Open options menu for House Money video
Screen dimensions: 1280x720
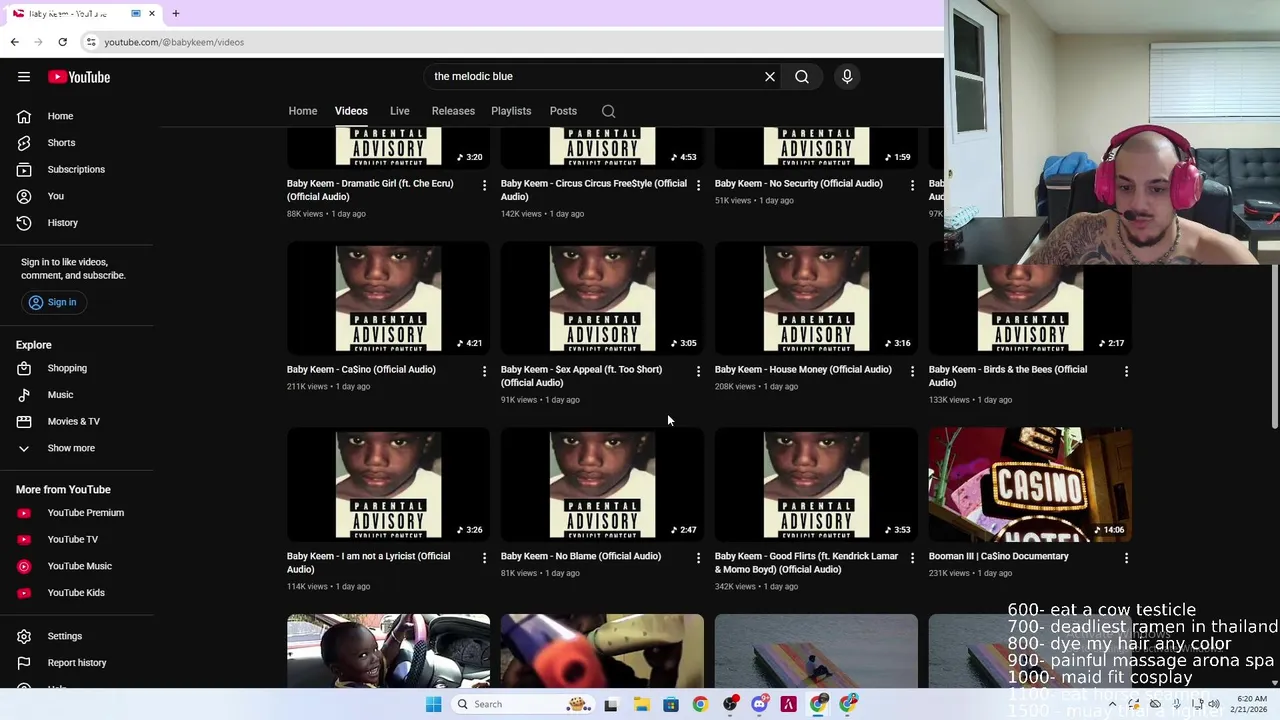[912, 371]
